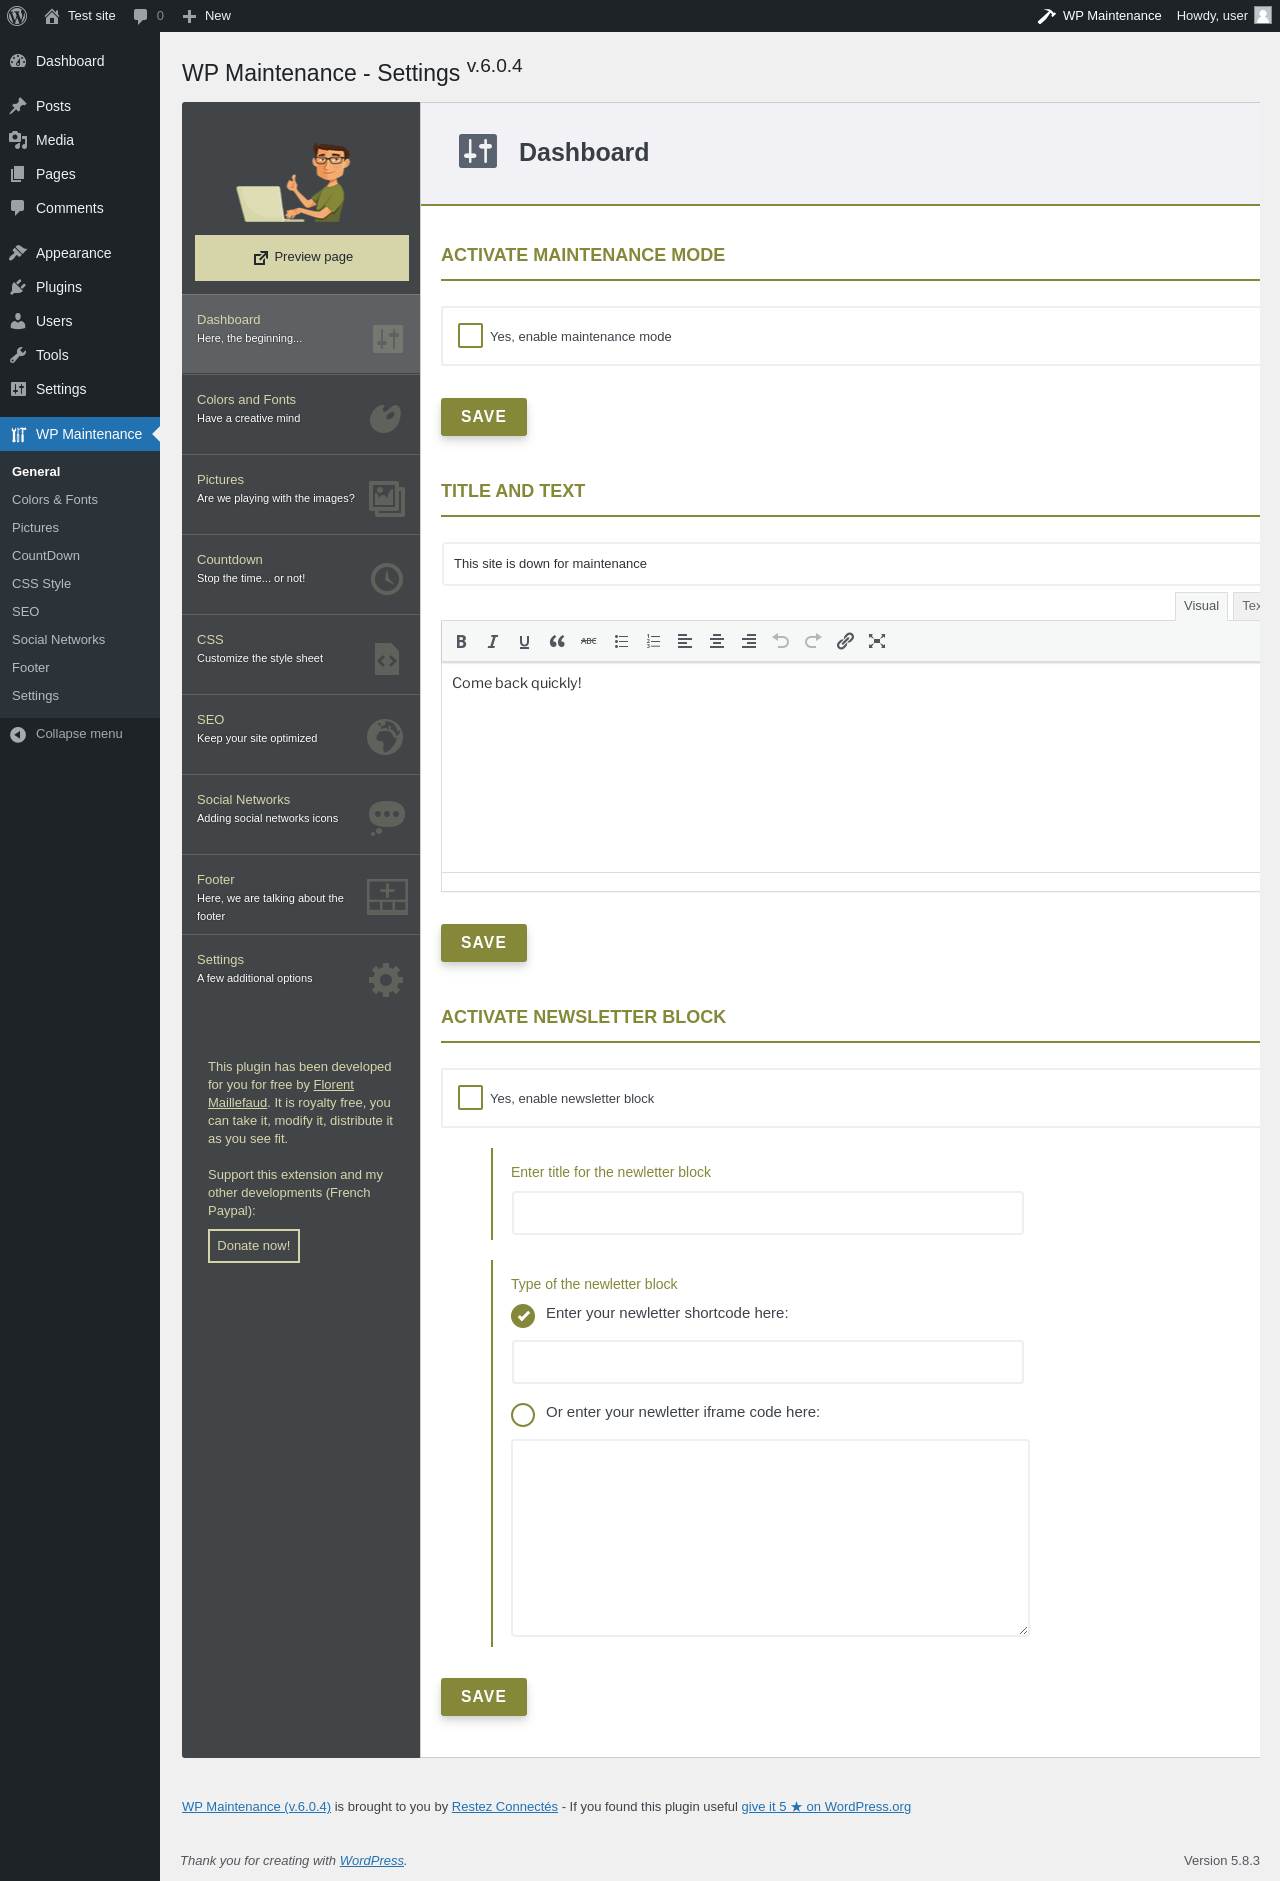Enable newsletter block checkbox
The width and height of the screenshot is (1280, 1881).
click(470, 1098)
